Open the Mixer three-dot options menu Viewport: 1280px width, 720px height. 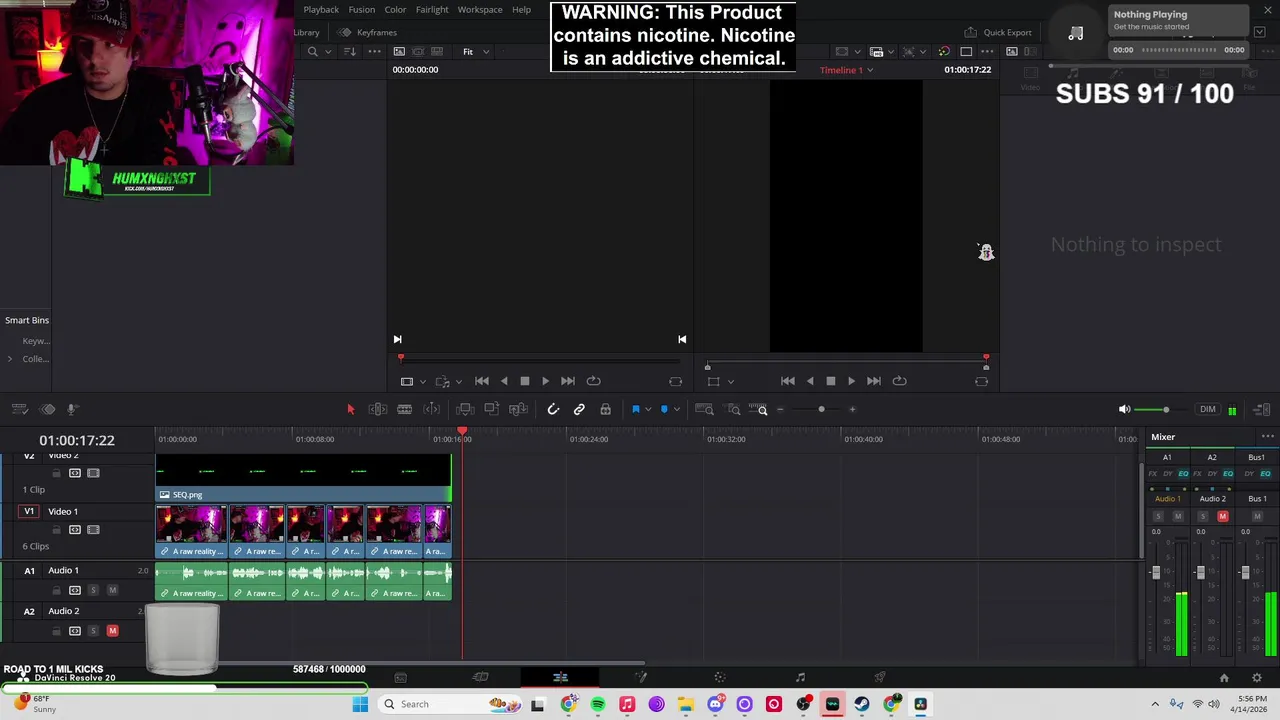click(1267, 437)
